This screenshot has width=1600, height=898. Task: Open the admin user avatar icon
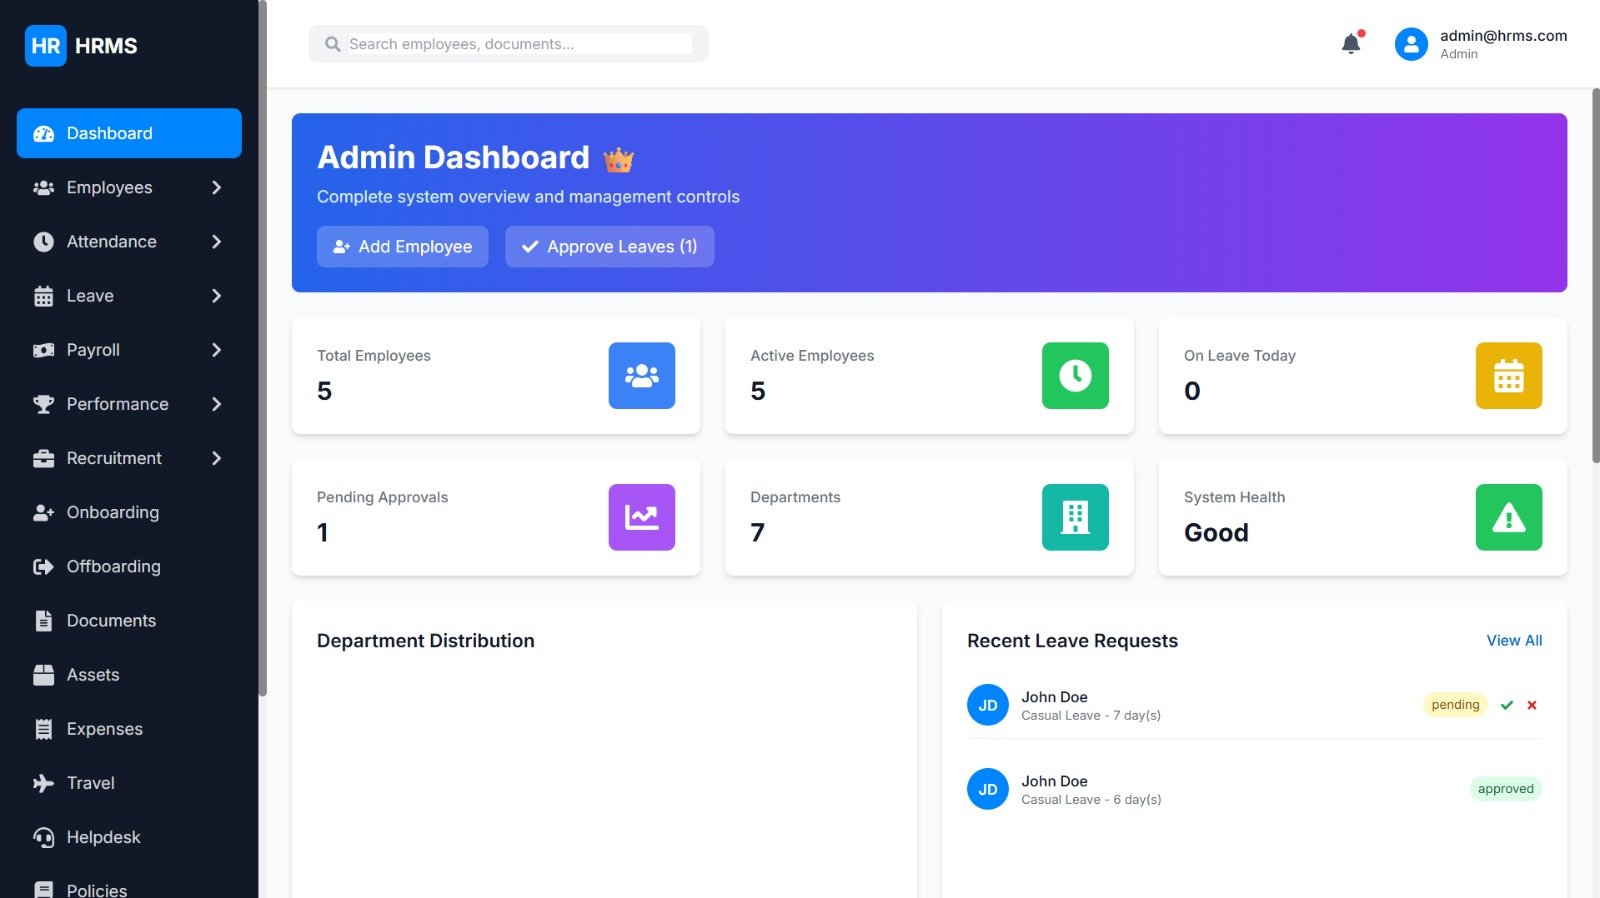click(1410, 44)
